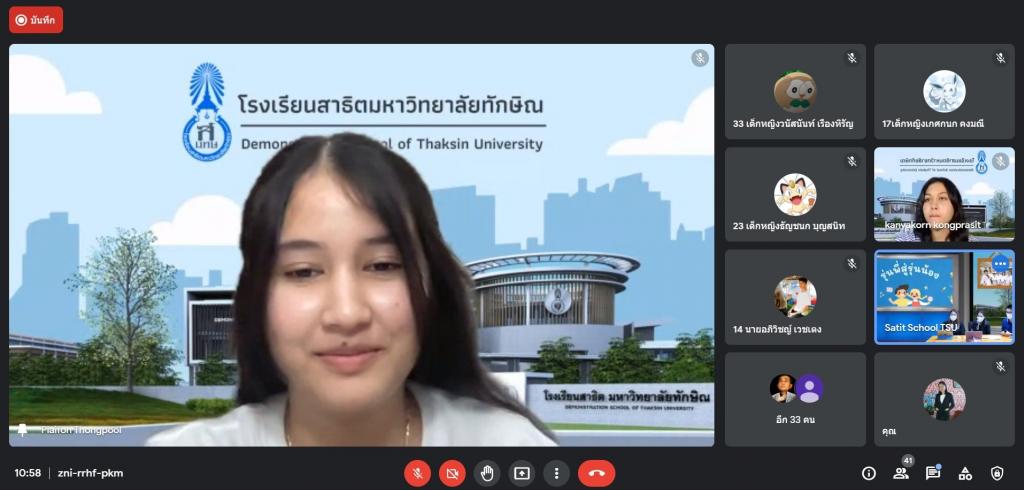Viewport: 1024px width, 490px height.
Task: Leave the call
Action: [596, 473]
